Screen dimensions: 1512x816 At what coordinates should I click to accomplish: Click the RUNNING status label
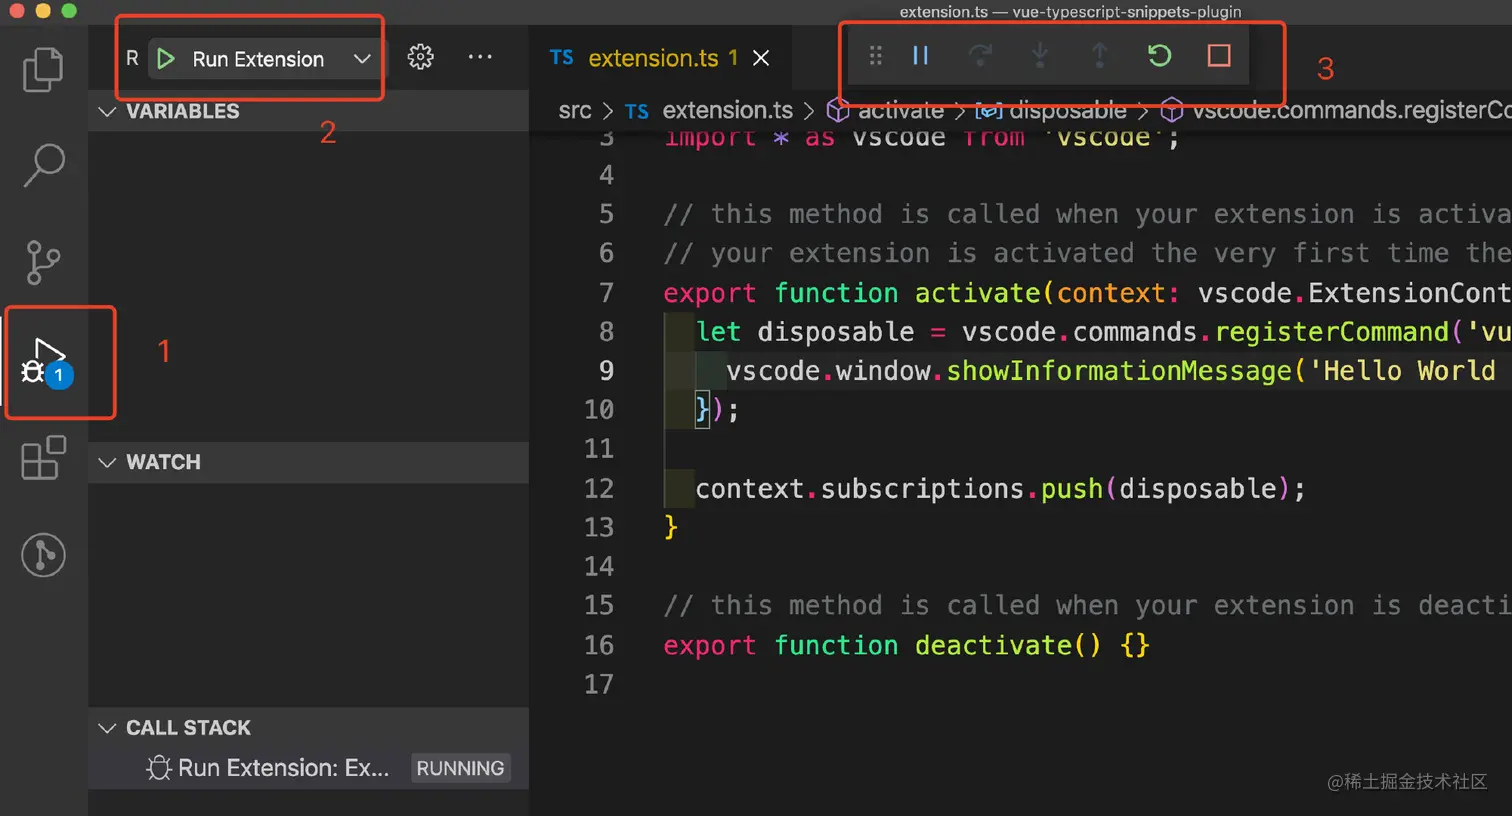(x=460, y=768)
